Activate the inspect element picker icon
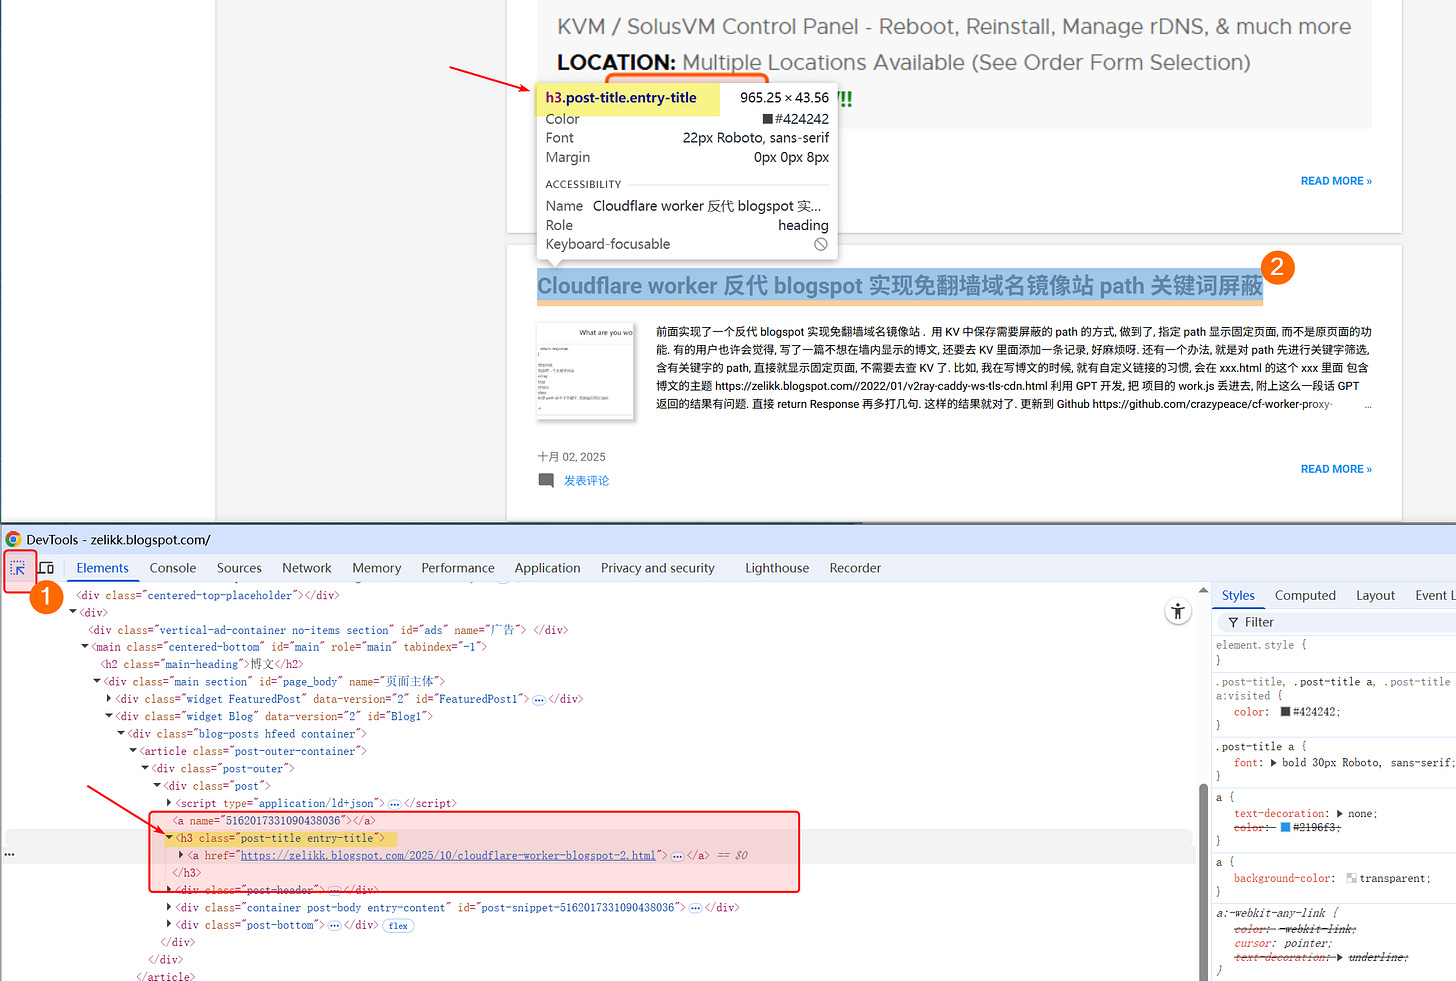 (18, 568)
